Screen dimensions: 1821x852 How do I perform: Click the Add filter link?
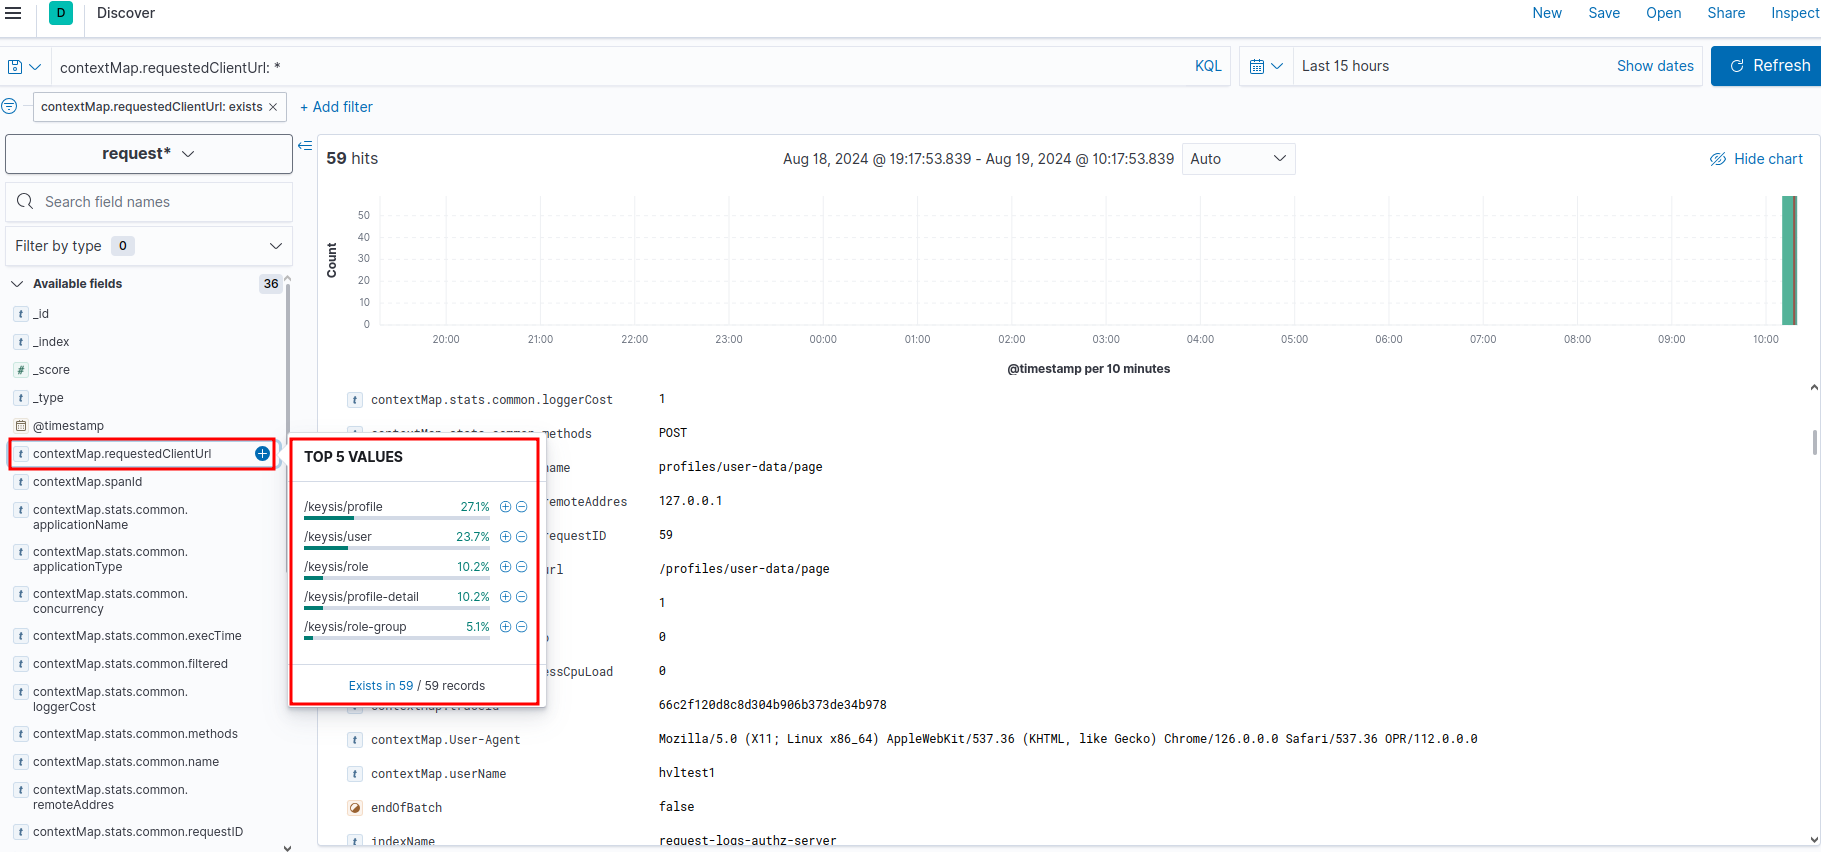coord(336,107)
